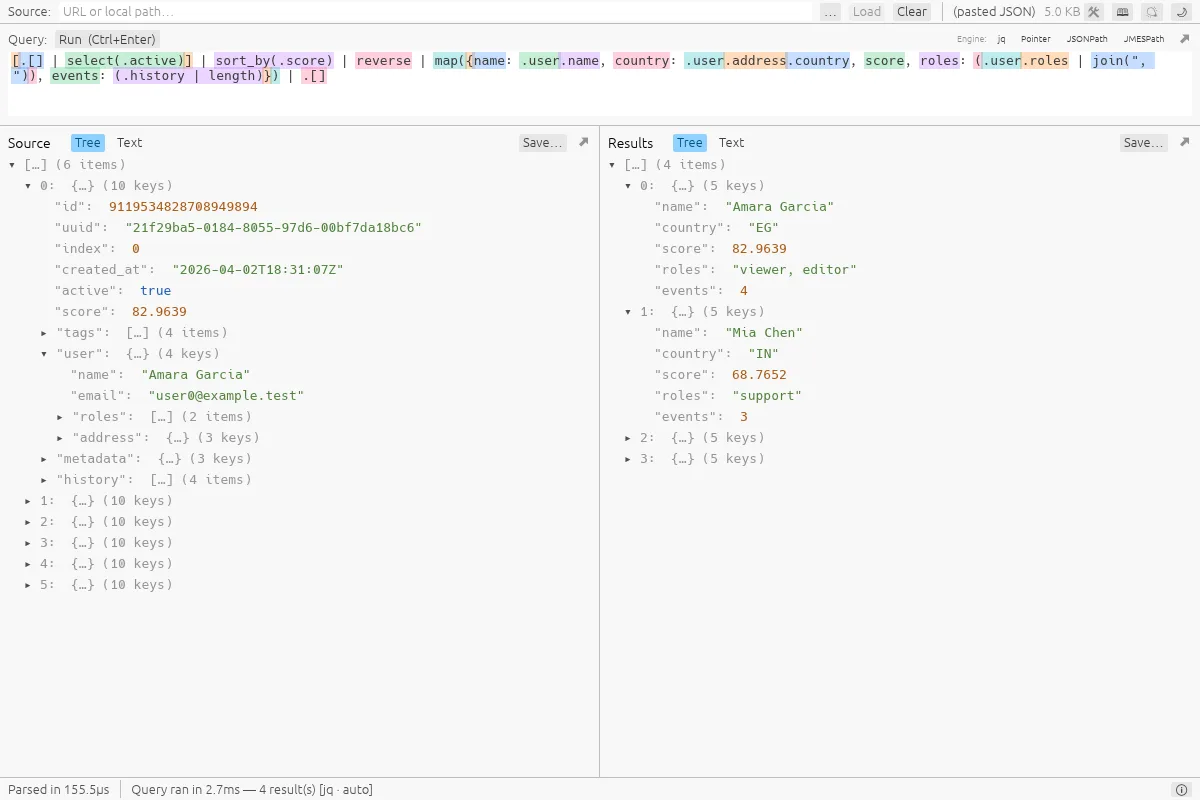Expand the "tags" array in Source
The image size is (1200, 800).
(x=44, y=333)
